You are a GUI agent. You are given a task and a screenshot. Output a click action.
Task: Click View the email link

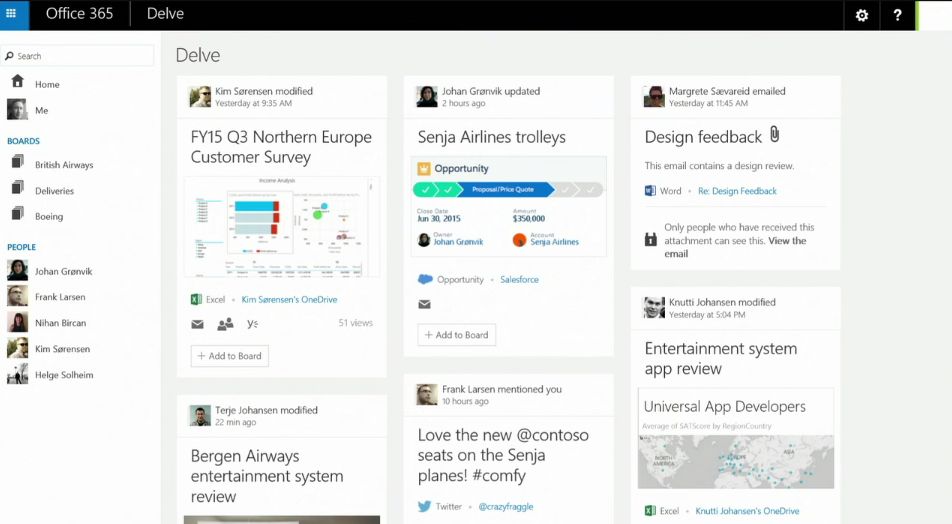[735, 247]
